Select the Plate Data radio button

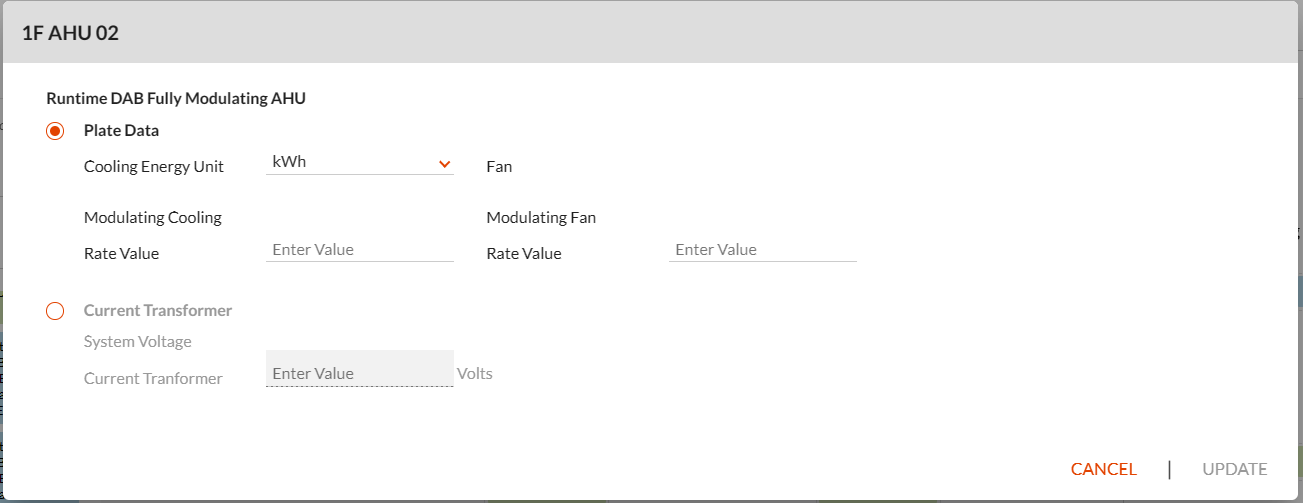pyautogui.click(x=55, y=131)
